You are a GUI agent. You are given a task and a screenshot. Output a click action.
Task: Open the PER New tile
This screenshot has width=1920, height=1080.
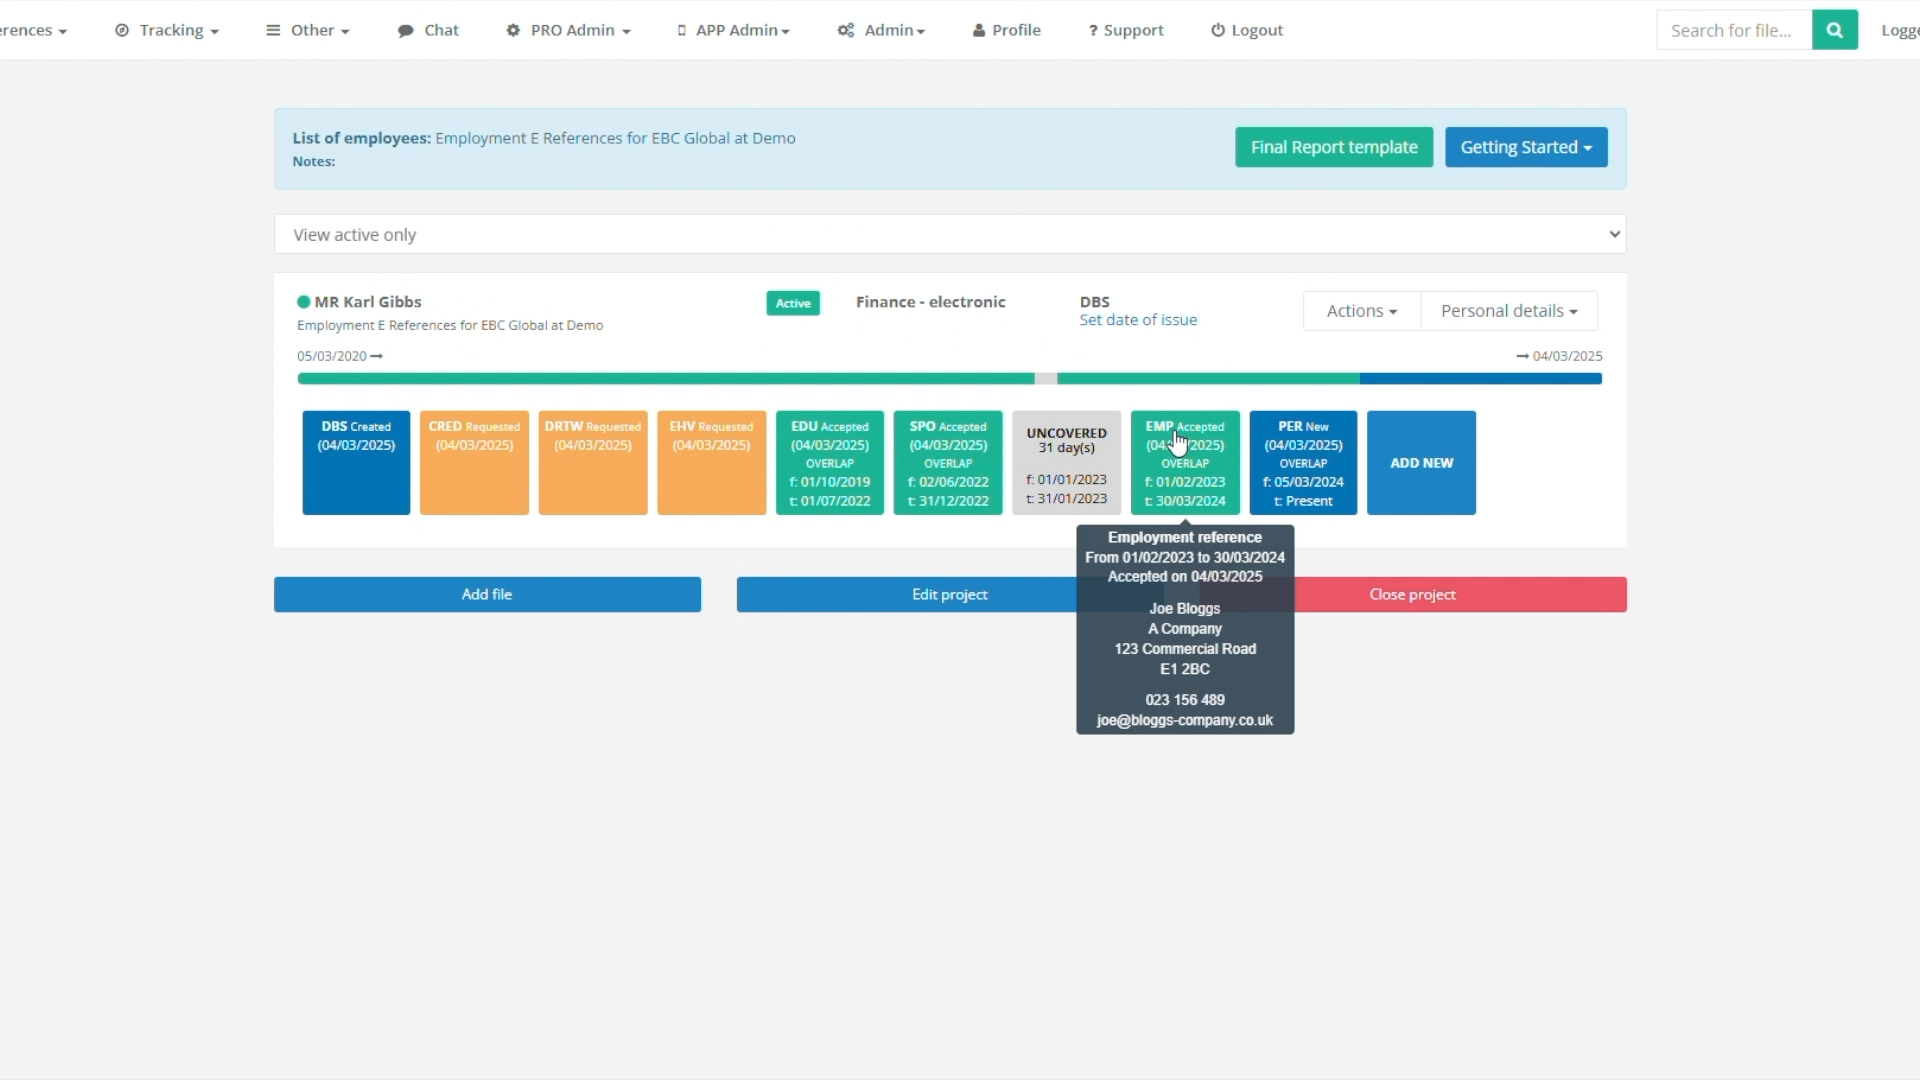pyautogui.click(x=1303, y=463)
